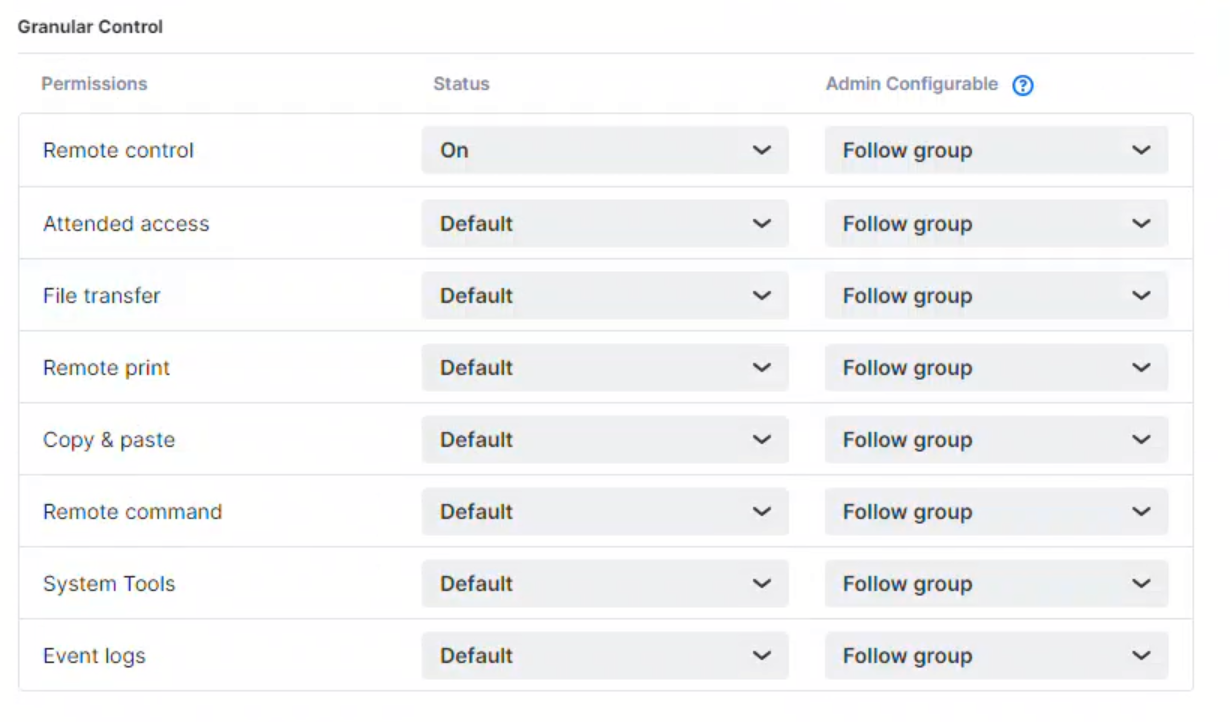Click the Permissions column header

pyautogui.click(x=94, y=84)
